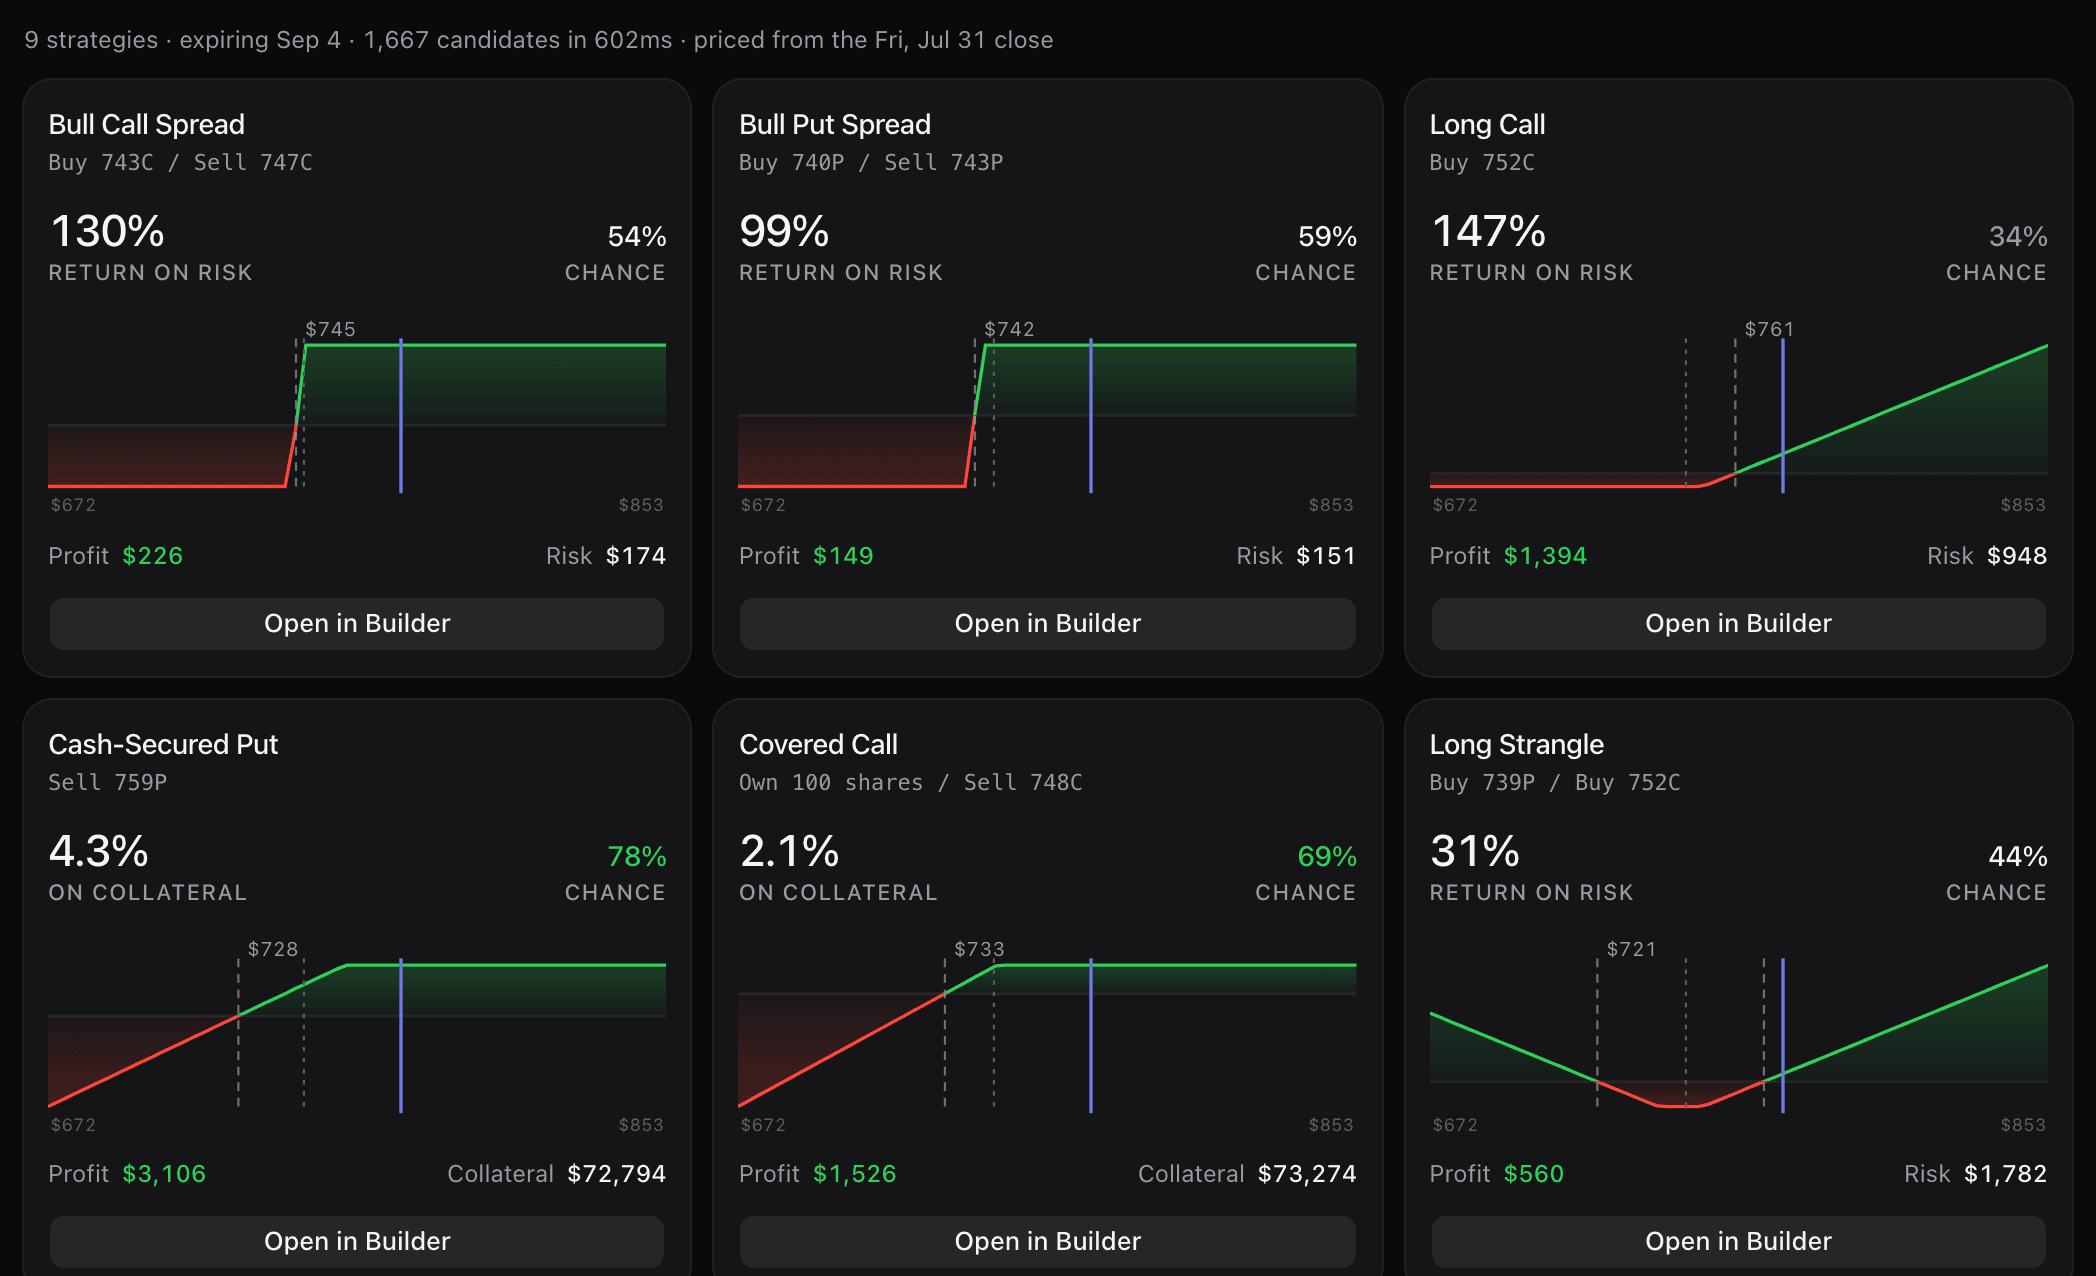Open Long Strangle in Builder
Image resolution: width=2096 pixels, height=1276 pixels.
[1738, 1241]
